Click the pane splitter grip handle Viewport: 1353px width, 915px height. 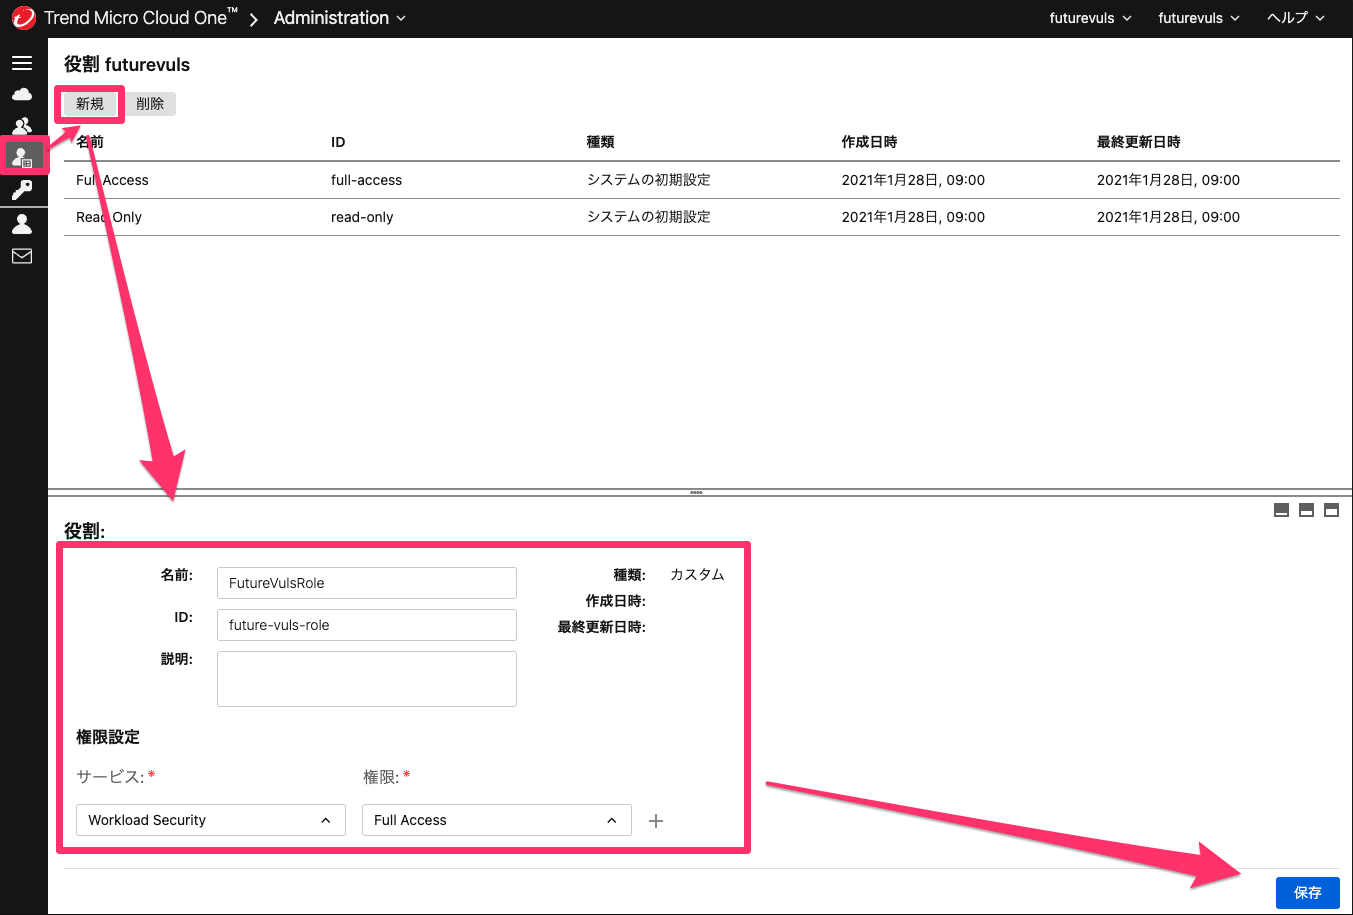point(696,492)
